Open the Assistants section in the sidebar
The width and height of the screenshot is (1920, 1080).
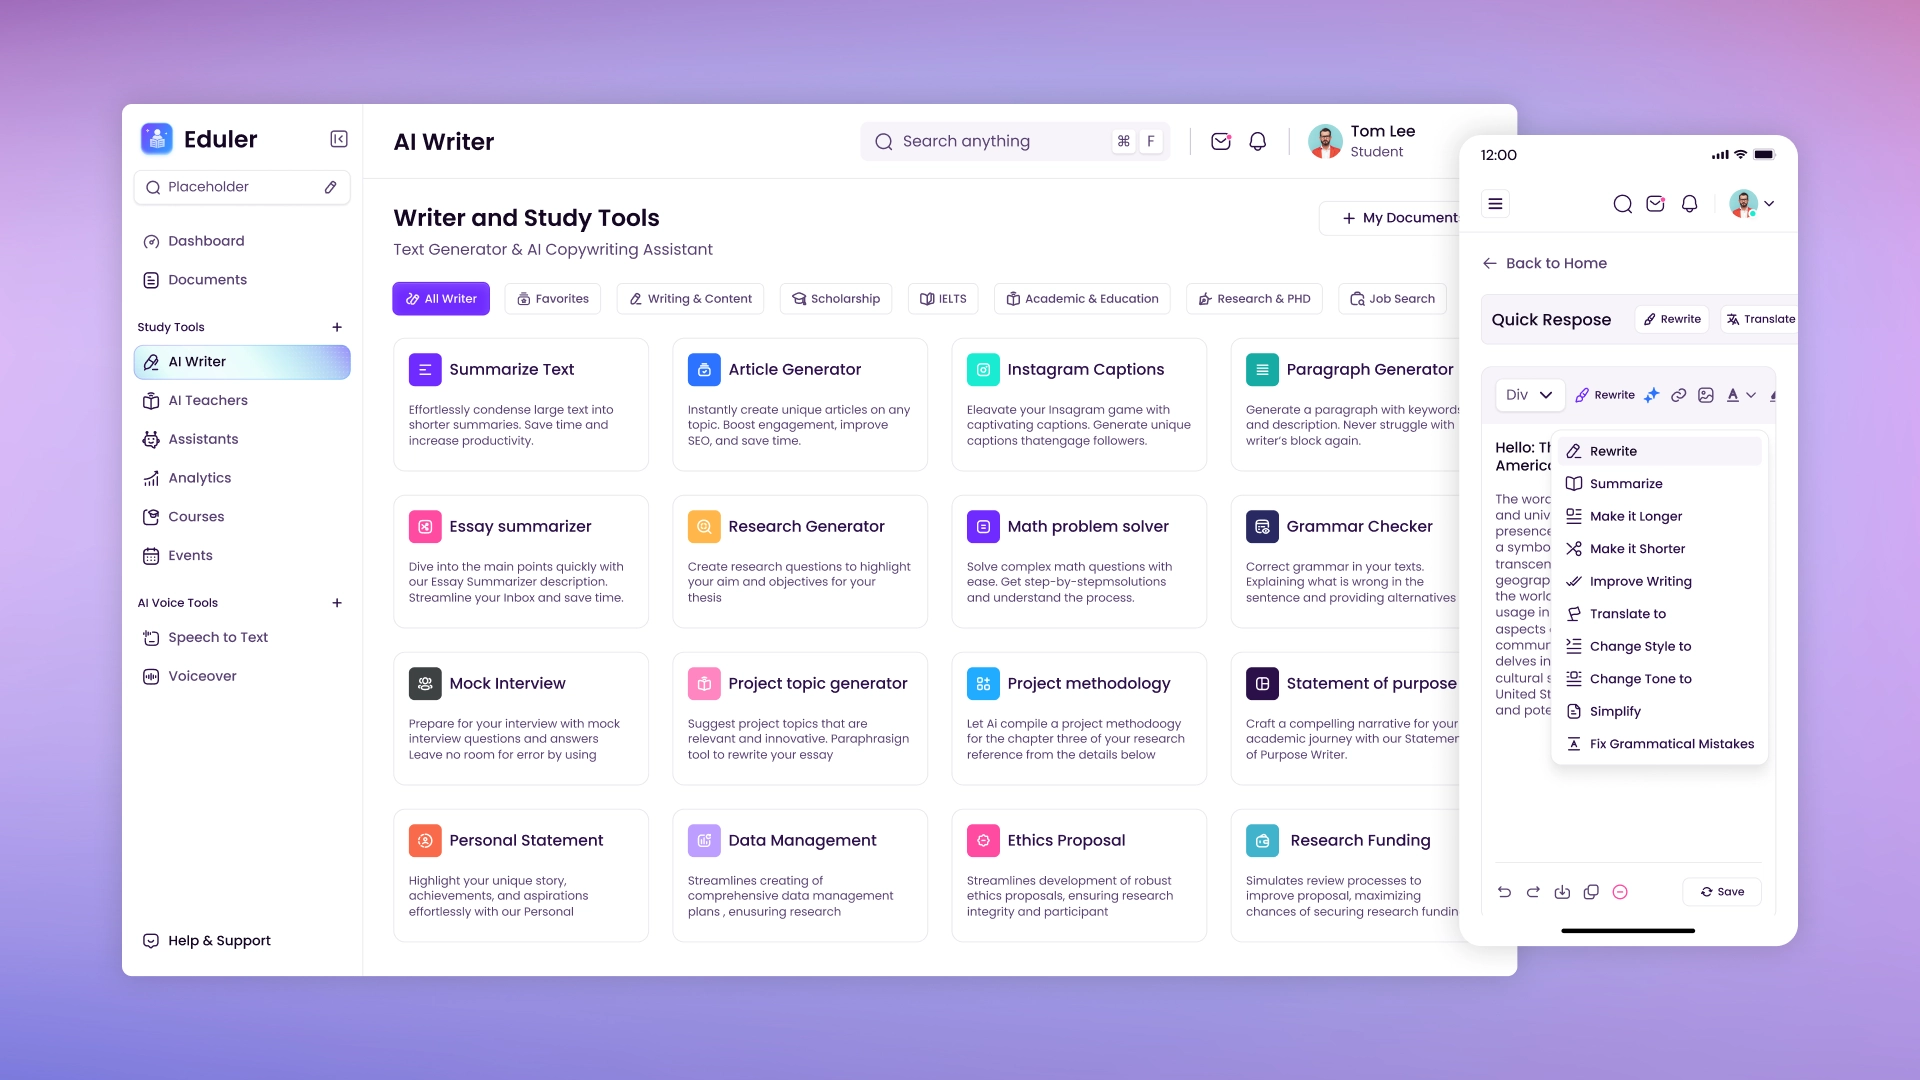tap(204, 439)
